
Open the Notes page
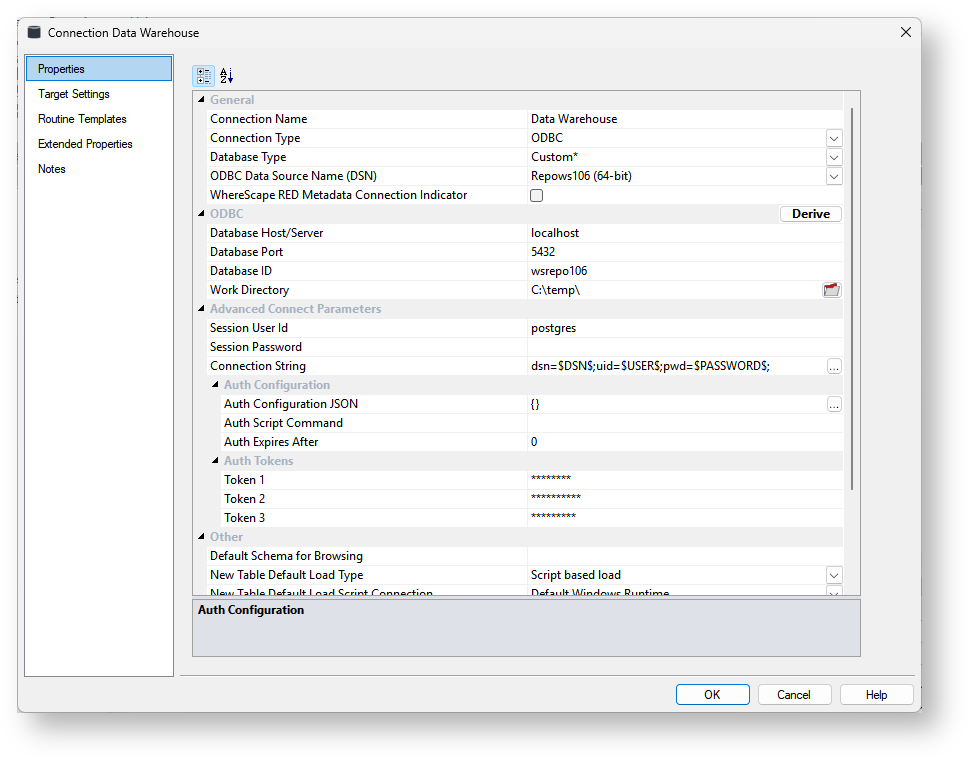51,169
